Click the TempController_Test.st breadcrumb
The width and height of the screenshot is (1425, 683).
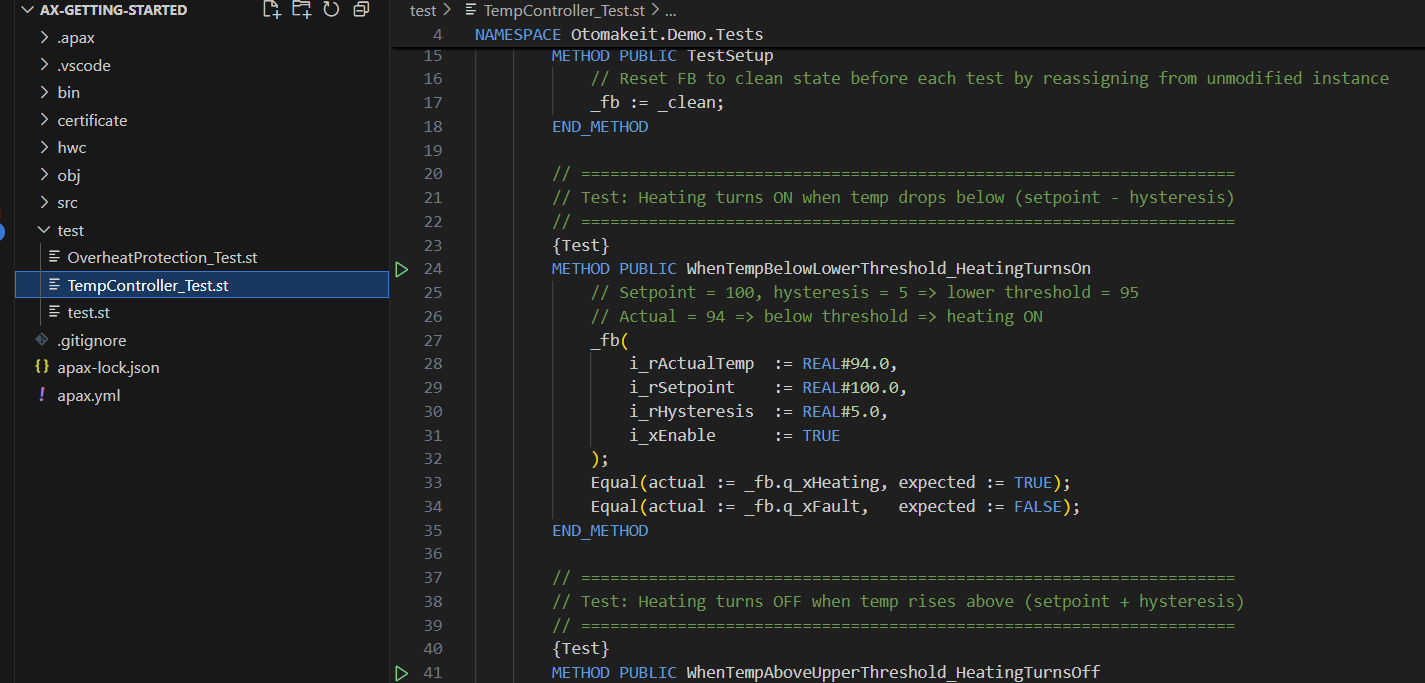click(565, 10)
